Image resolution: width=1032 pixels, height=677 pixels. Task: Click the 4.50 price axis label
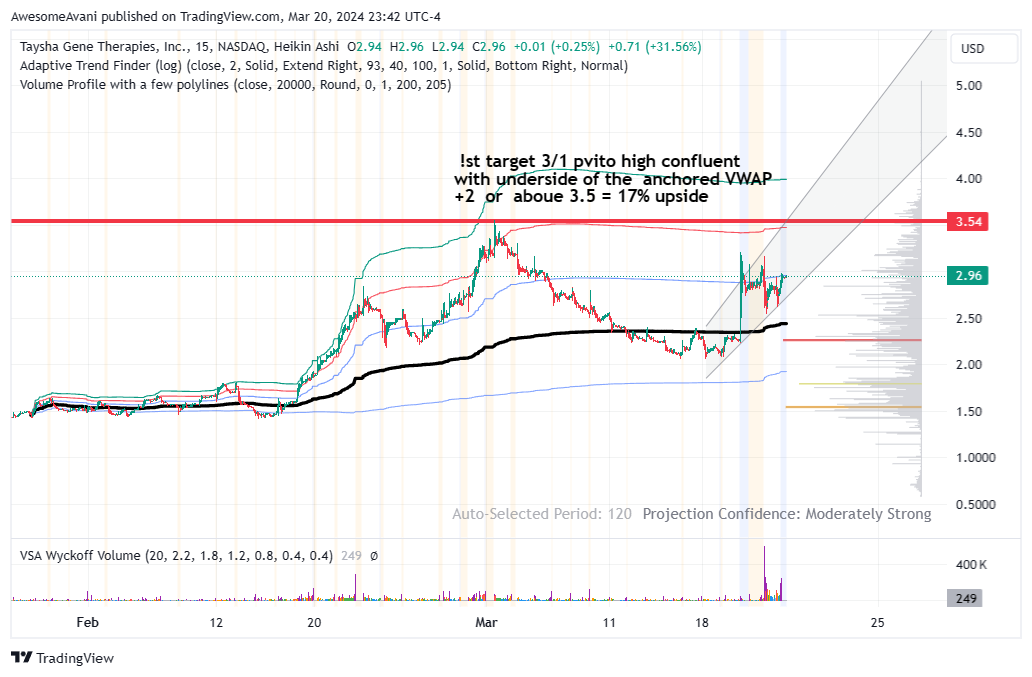click(969, 133)
